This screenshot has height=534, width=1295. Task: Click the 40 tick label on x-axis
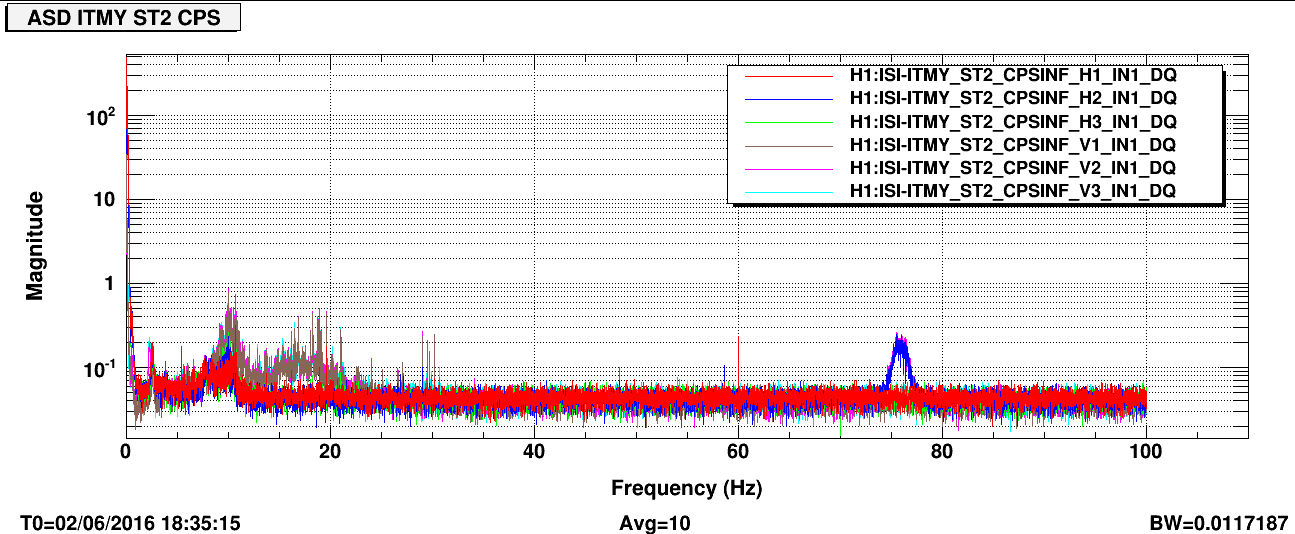pos(534,453)
